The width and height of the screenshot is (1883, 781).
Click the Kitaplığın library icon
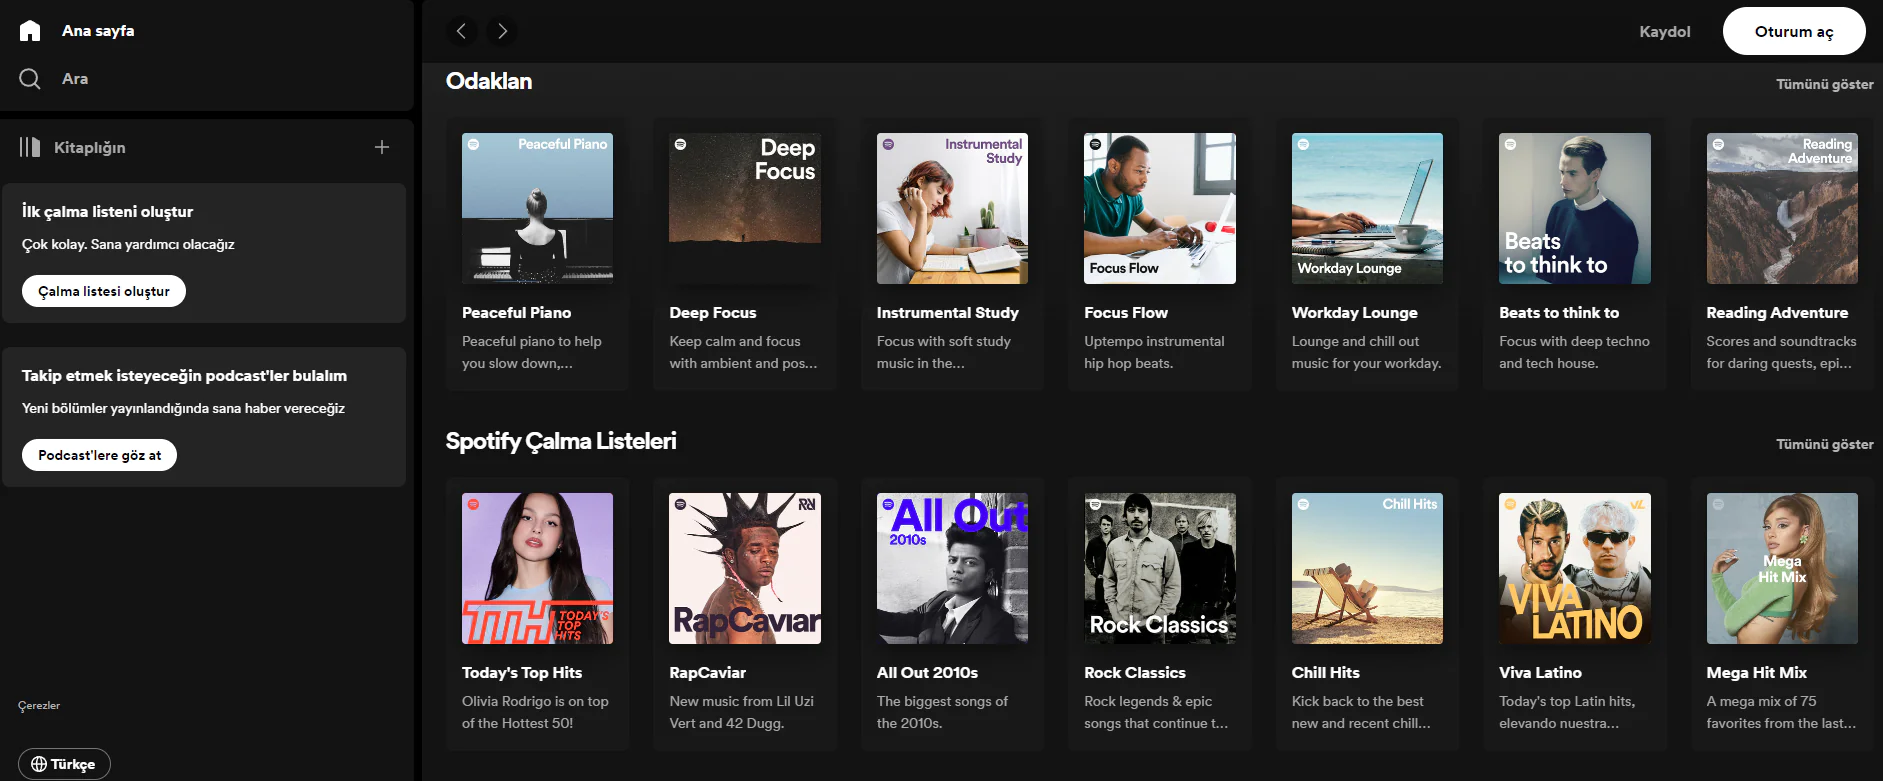(x=30, y=147)
